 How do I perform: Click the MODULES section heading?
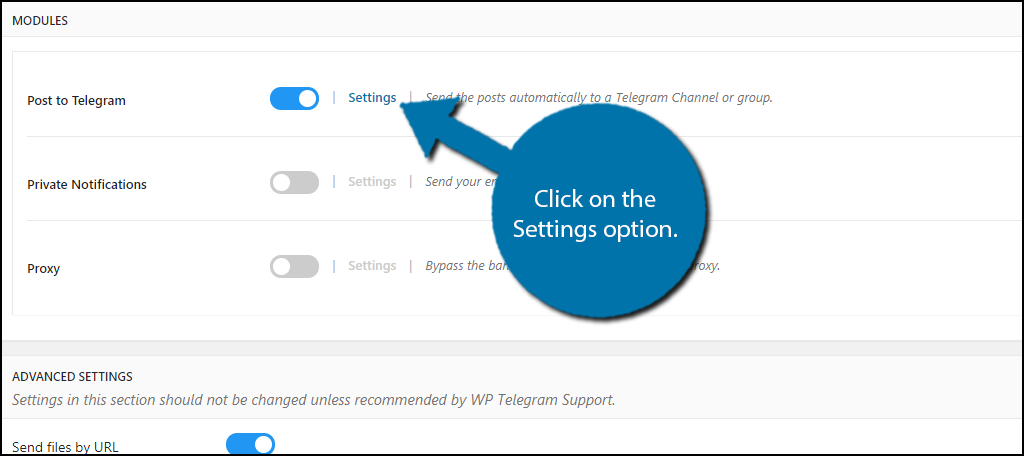(x=40, y=21)
